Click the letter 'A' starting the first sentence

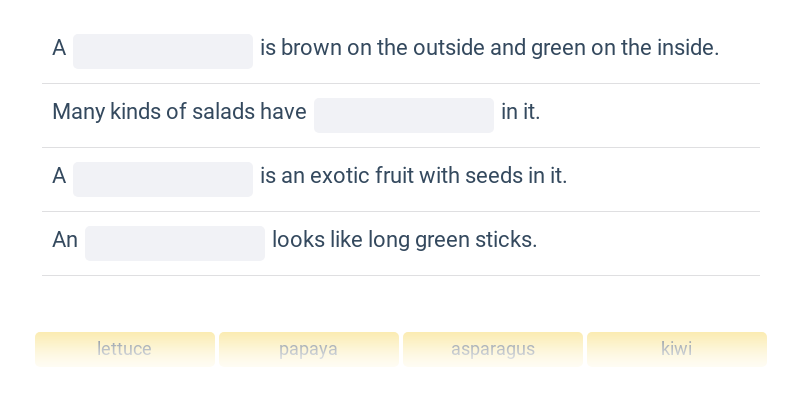pyautogui.click(x=59, y=48)
